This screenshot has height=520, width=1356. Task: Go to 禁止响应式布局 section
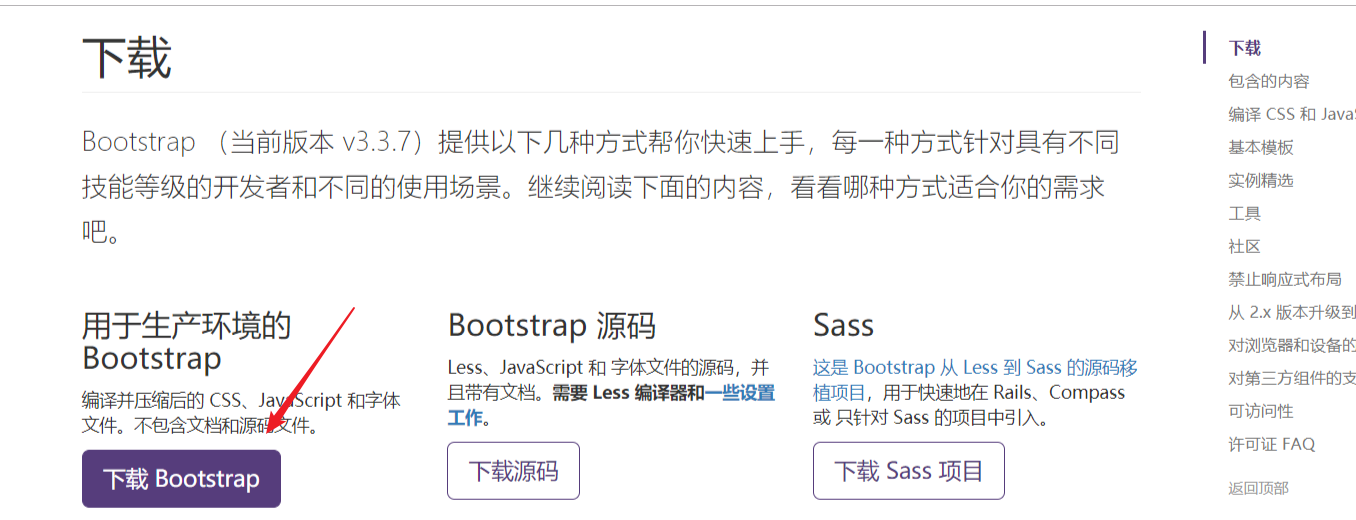(1285, 279)
